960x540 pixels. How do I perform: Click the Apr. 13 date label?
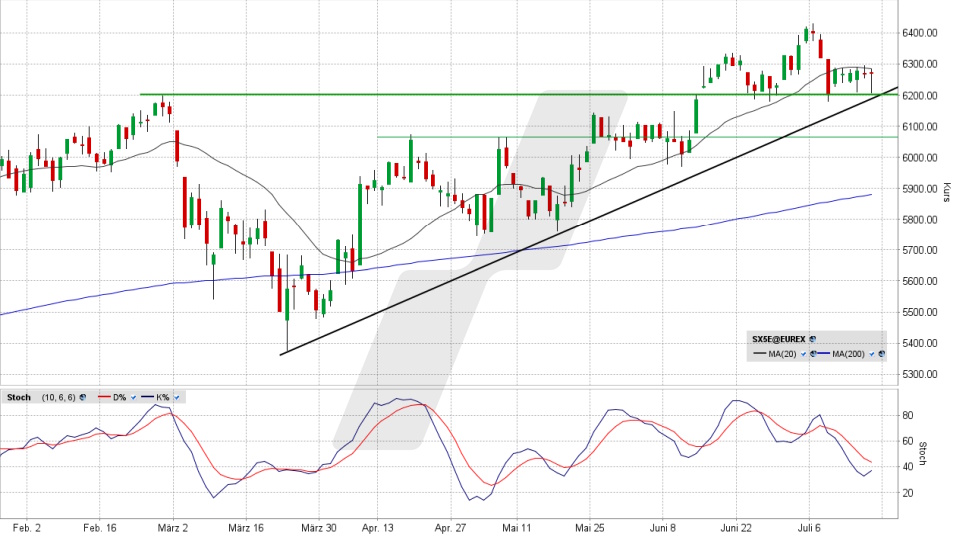[378, 528]
